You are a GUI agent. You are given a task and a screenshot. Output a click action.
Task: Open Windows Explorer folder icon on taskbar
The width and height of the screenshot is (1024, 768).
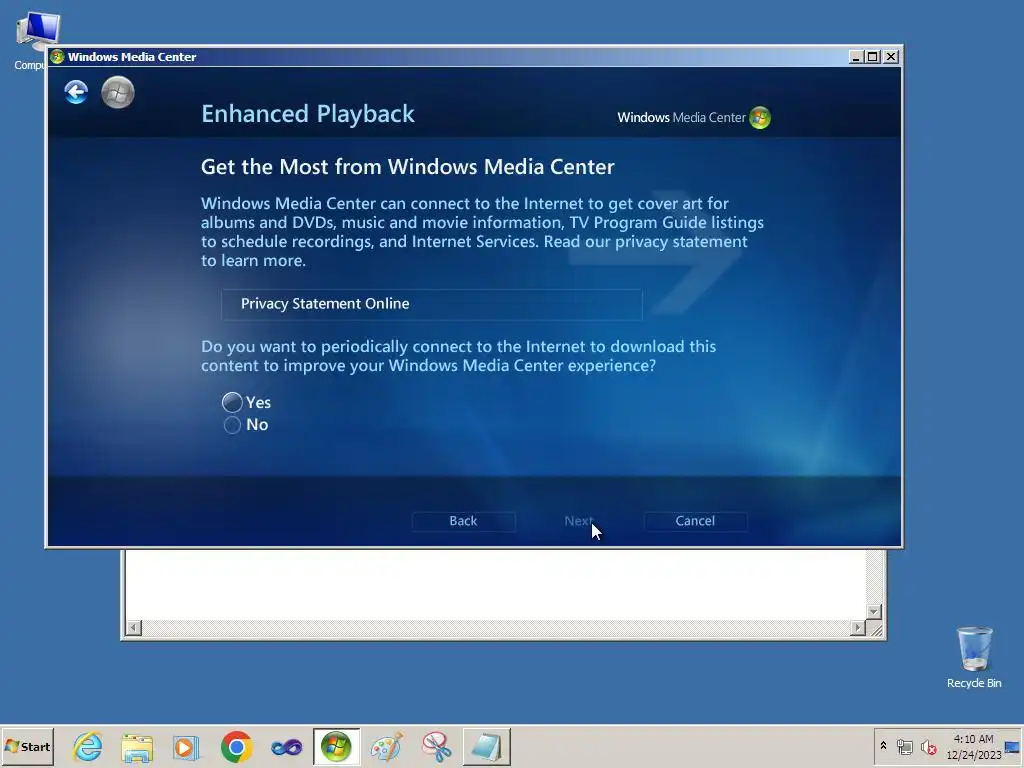[x=137, y=747]
